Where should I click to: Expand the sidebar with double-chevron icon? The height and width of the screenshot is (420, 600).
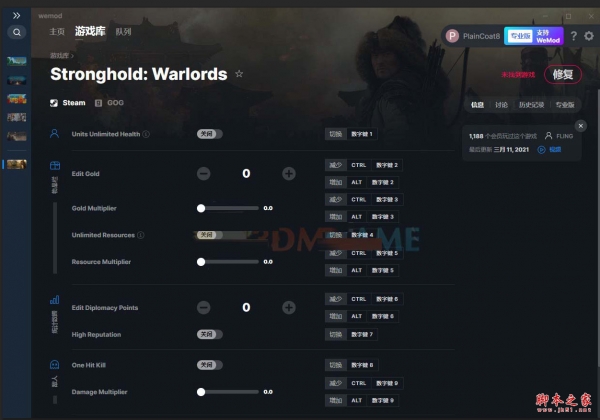(x=16, y=16)
